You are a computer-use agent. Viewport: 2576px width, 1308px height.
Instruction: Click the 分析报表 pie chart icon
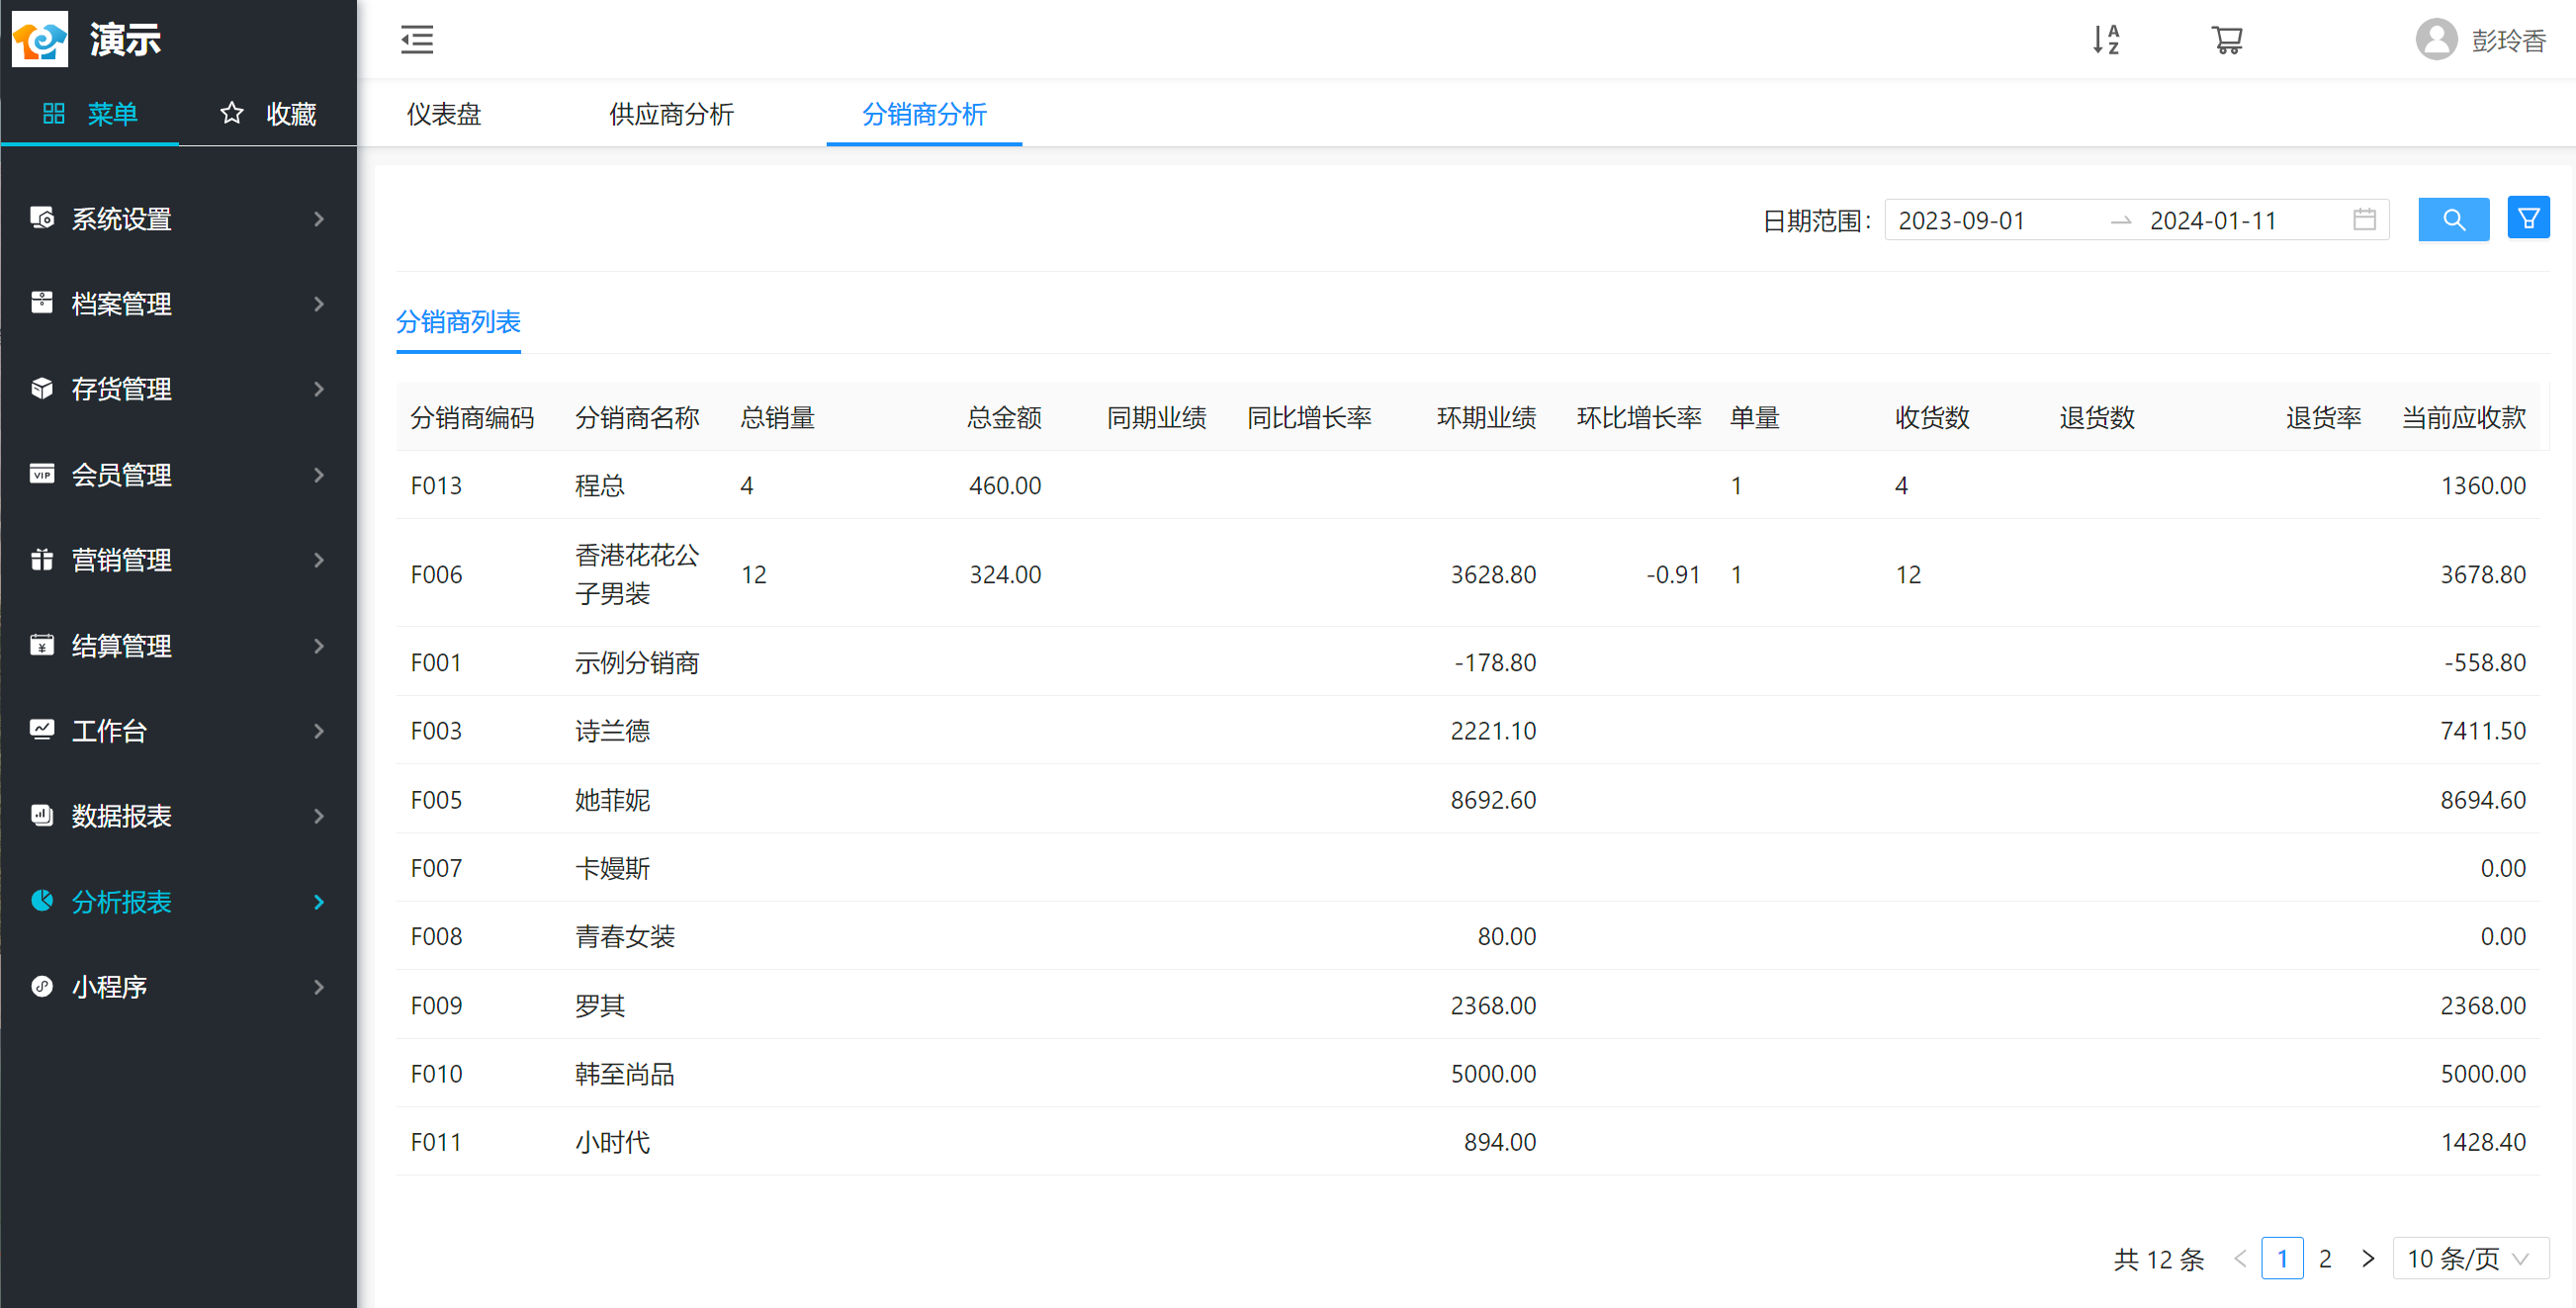click(42, 901)
